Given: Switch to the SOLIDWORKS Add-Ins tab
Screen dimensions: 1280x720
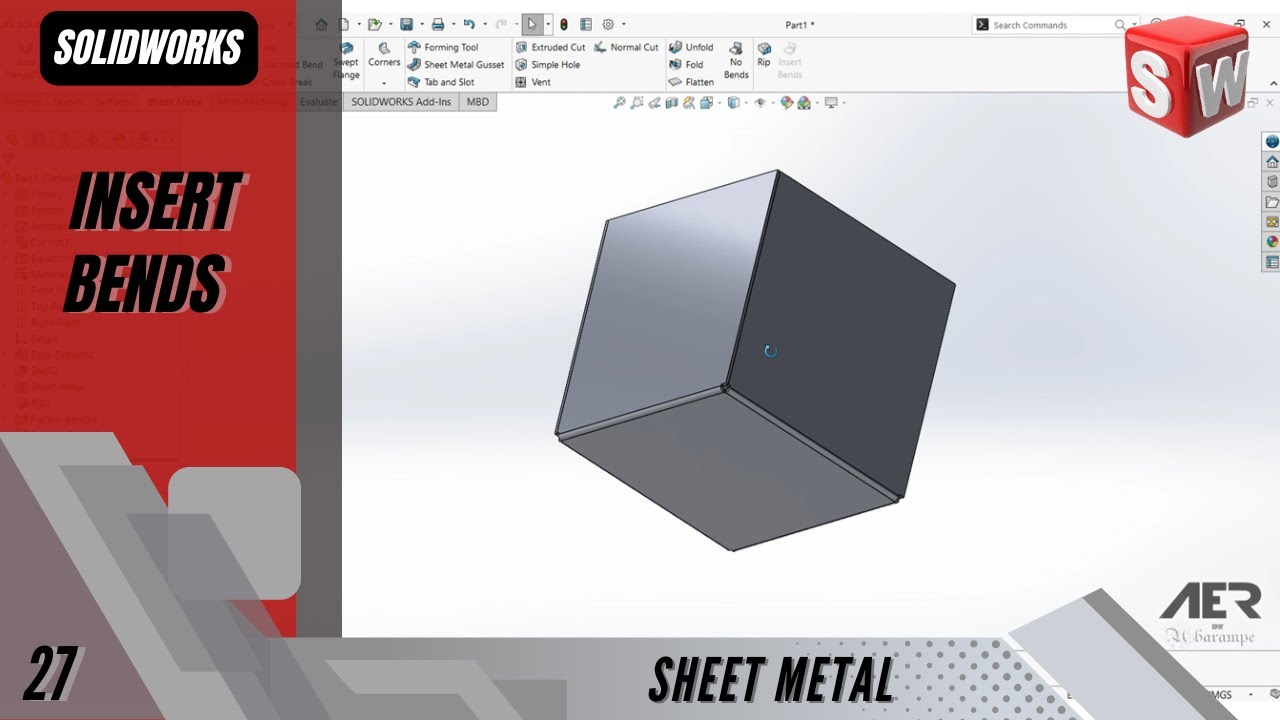Looking at the screenshot, I should pyautogui.click(x=401, y=102).
